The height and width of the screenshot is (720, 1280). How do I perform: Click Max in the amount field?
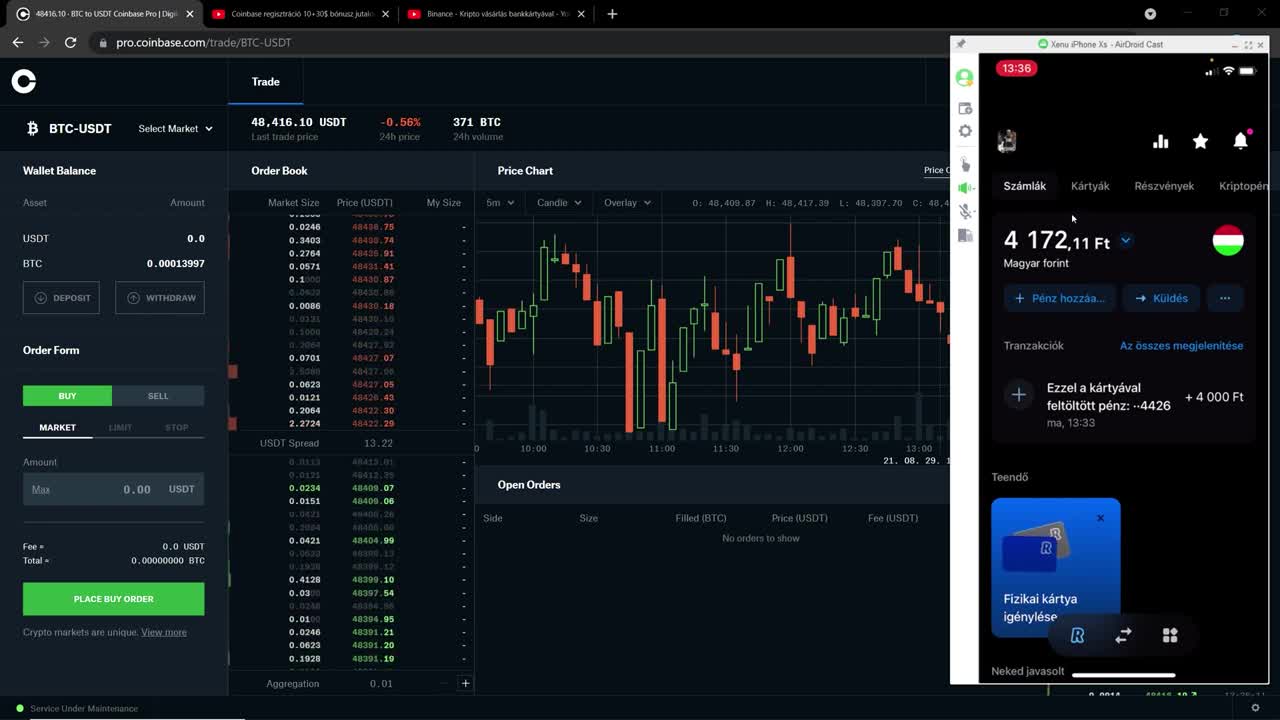(x=40, y=489)
